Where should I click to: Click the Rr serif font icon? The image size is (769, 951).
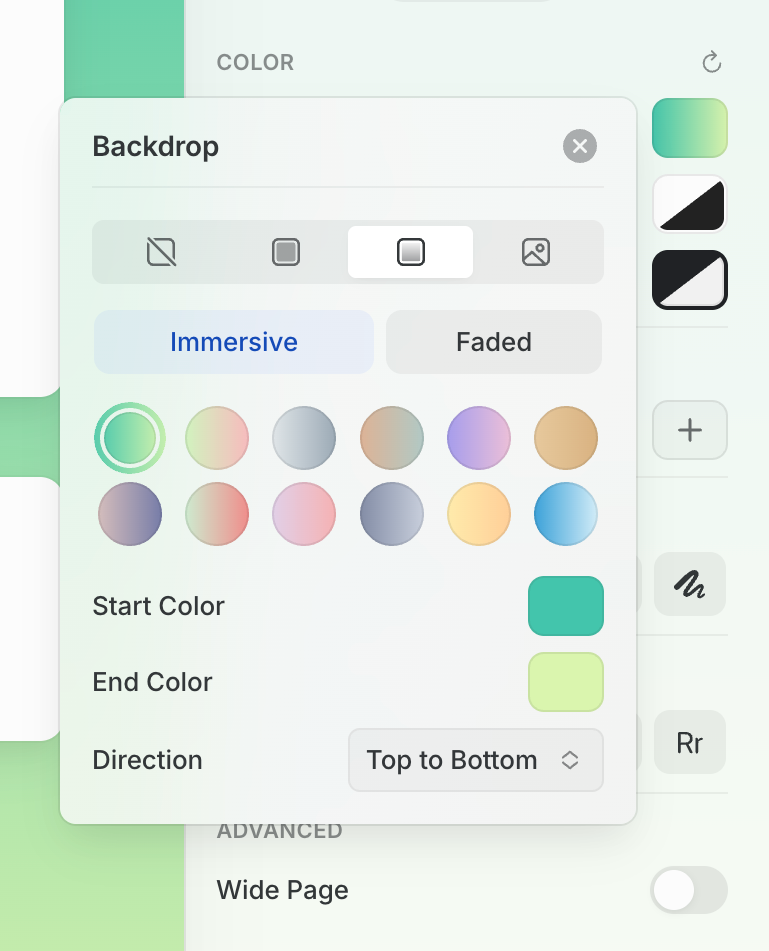[690, 743]
